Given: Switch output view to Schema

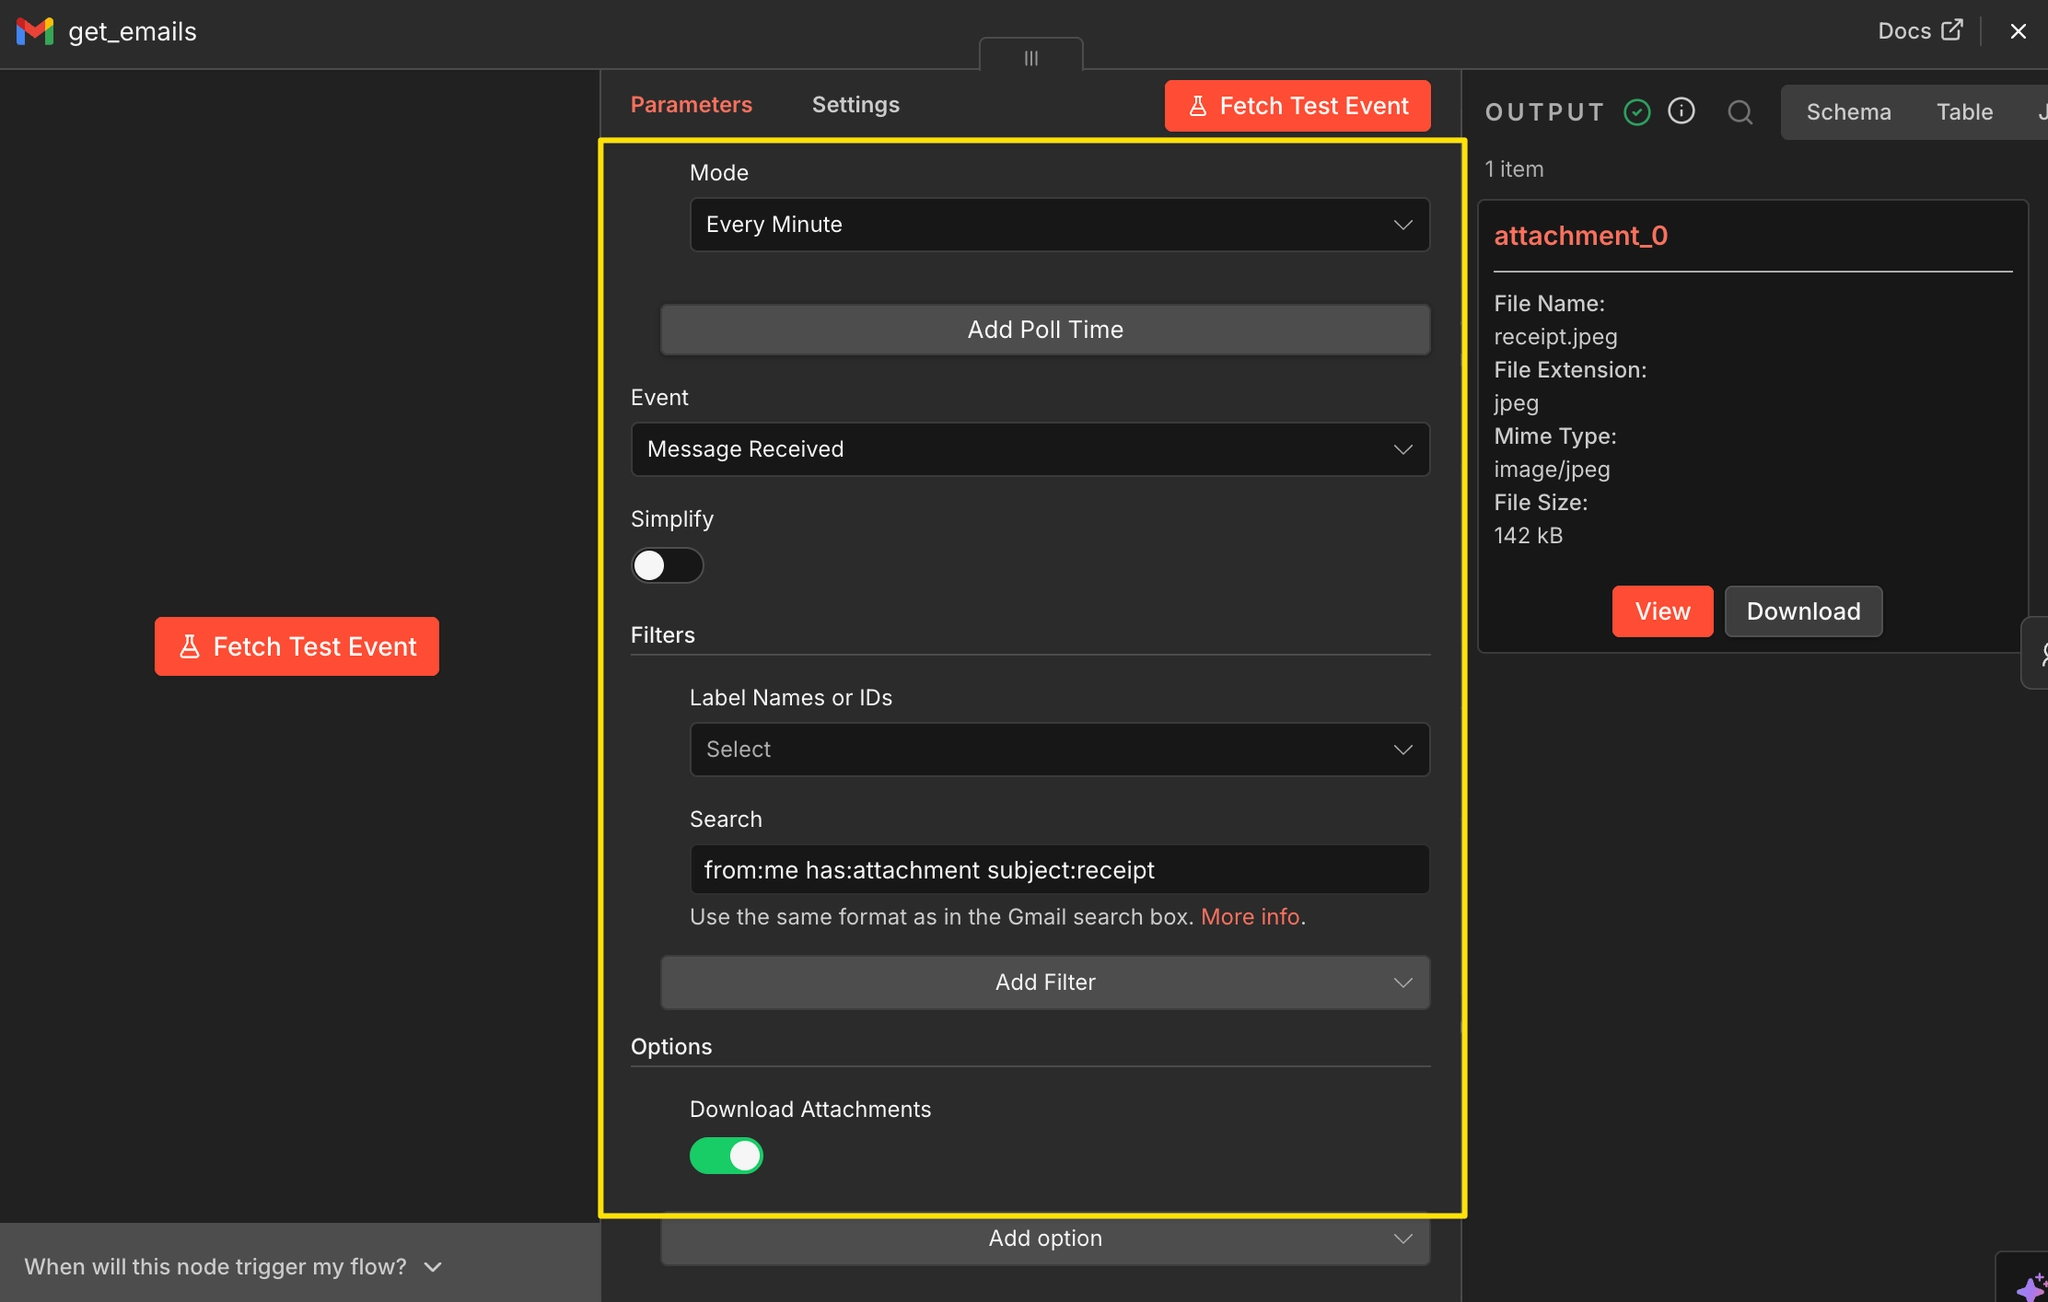Looking at the screenshot, I should point(1849,112).
